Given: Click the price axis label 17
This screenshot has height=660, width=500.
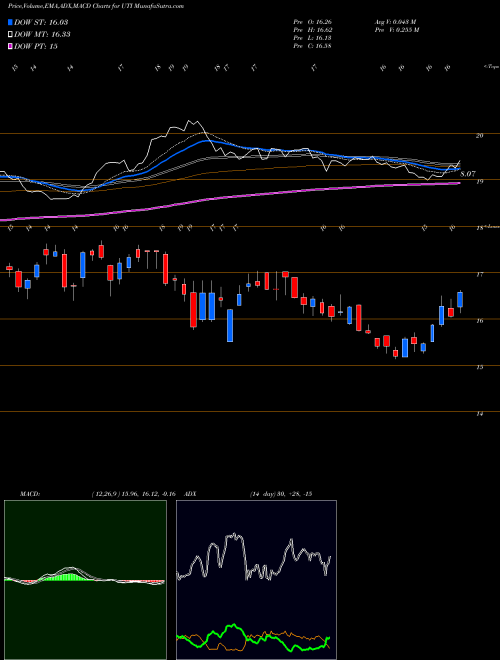Looking at the screenshot, I should 479,274.
